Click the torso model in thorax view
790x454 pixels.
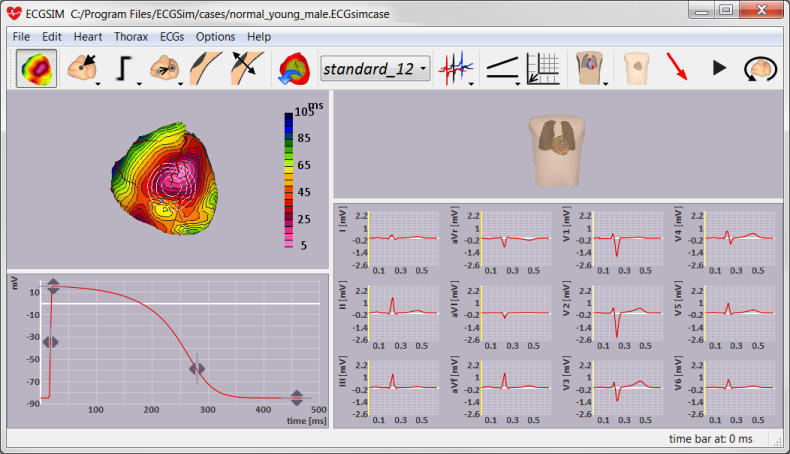557,151
